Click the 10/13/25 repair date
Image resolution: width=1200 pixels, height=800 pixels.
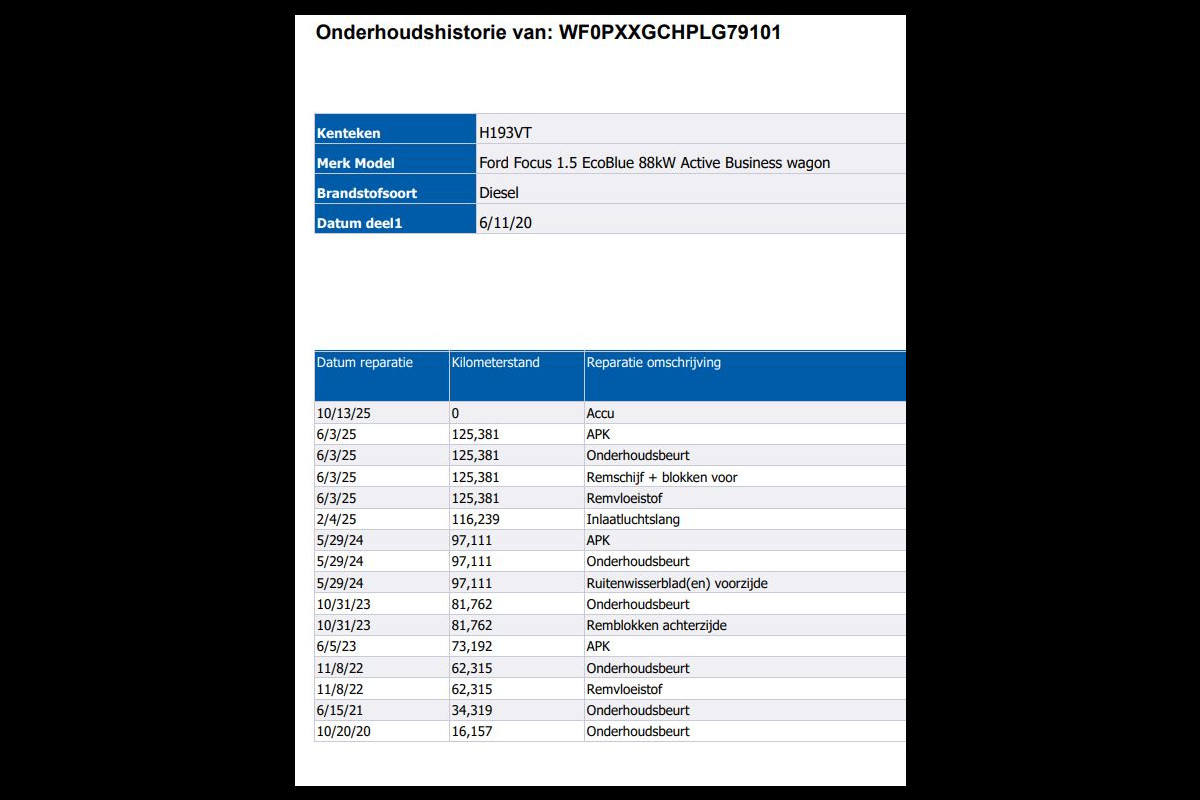click(343, 413)
